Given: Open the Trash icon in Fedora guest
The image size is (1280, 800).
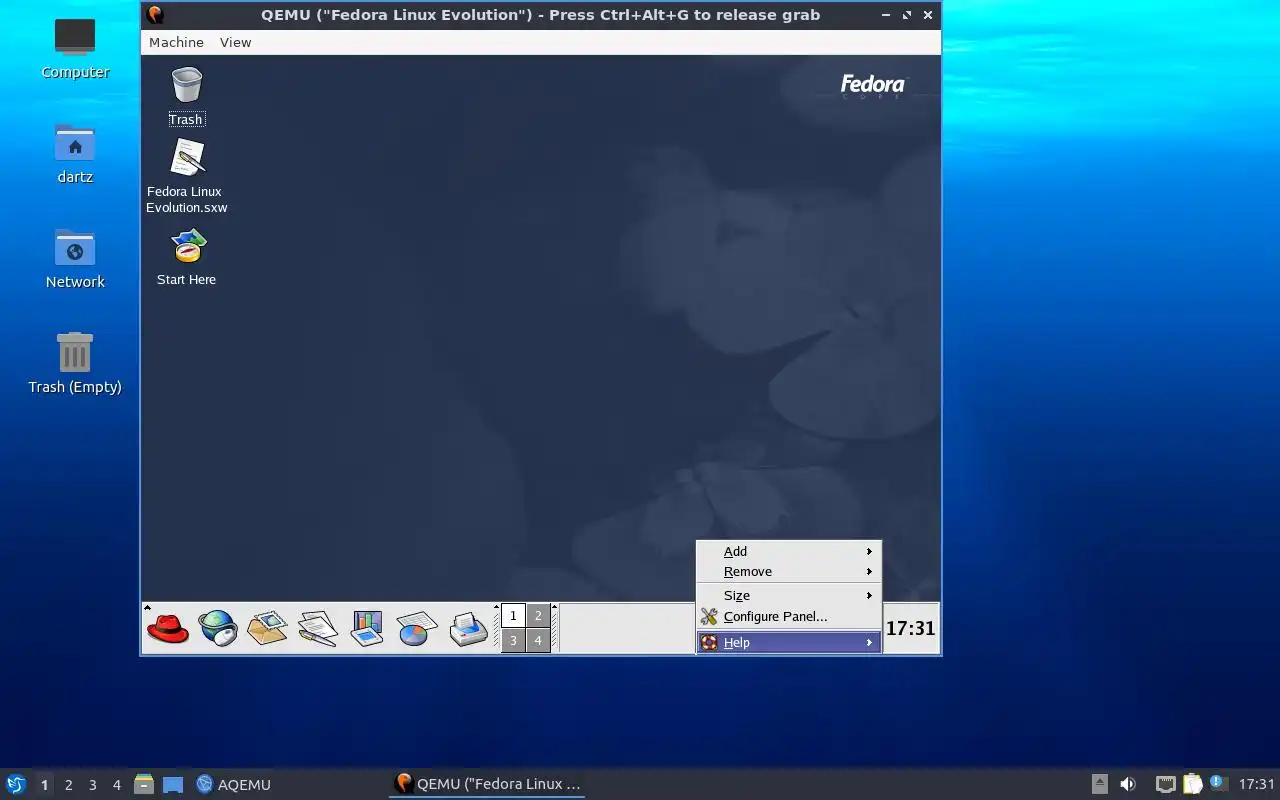Looking at the screenshot, I should pos(187,96).
